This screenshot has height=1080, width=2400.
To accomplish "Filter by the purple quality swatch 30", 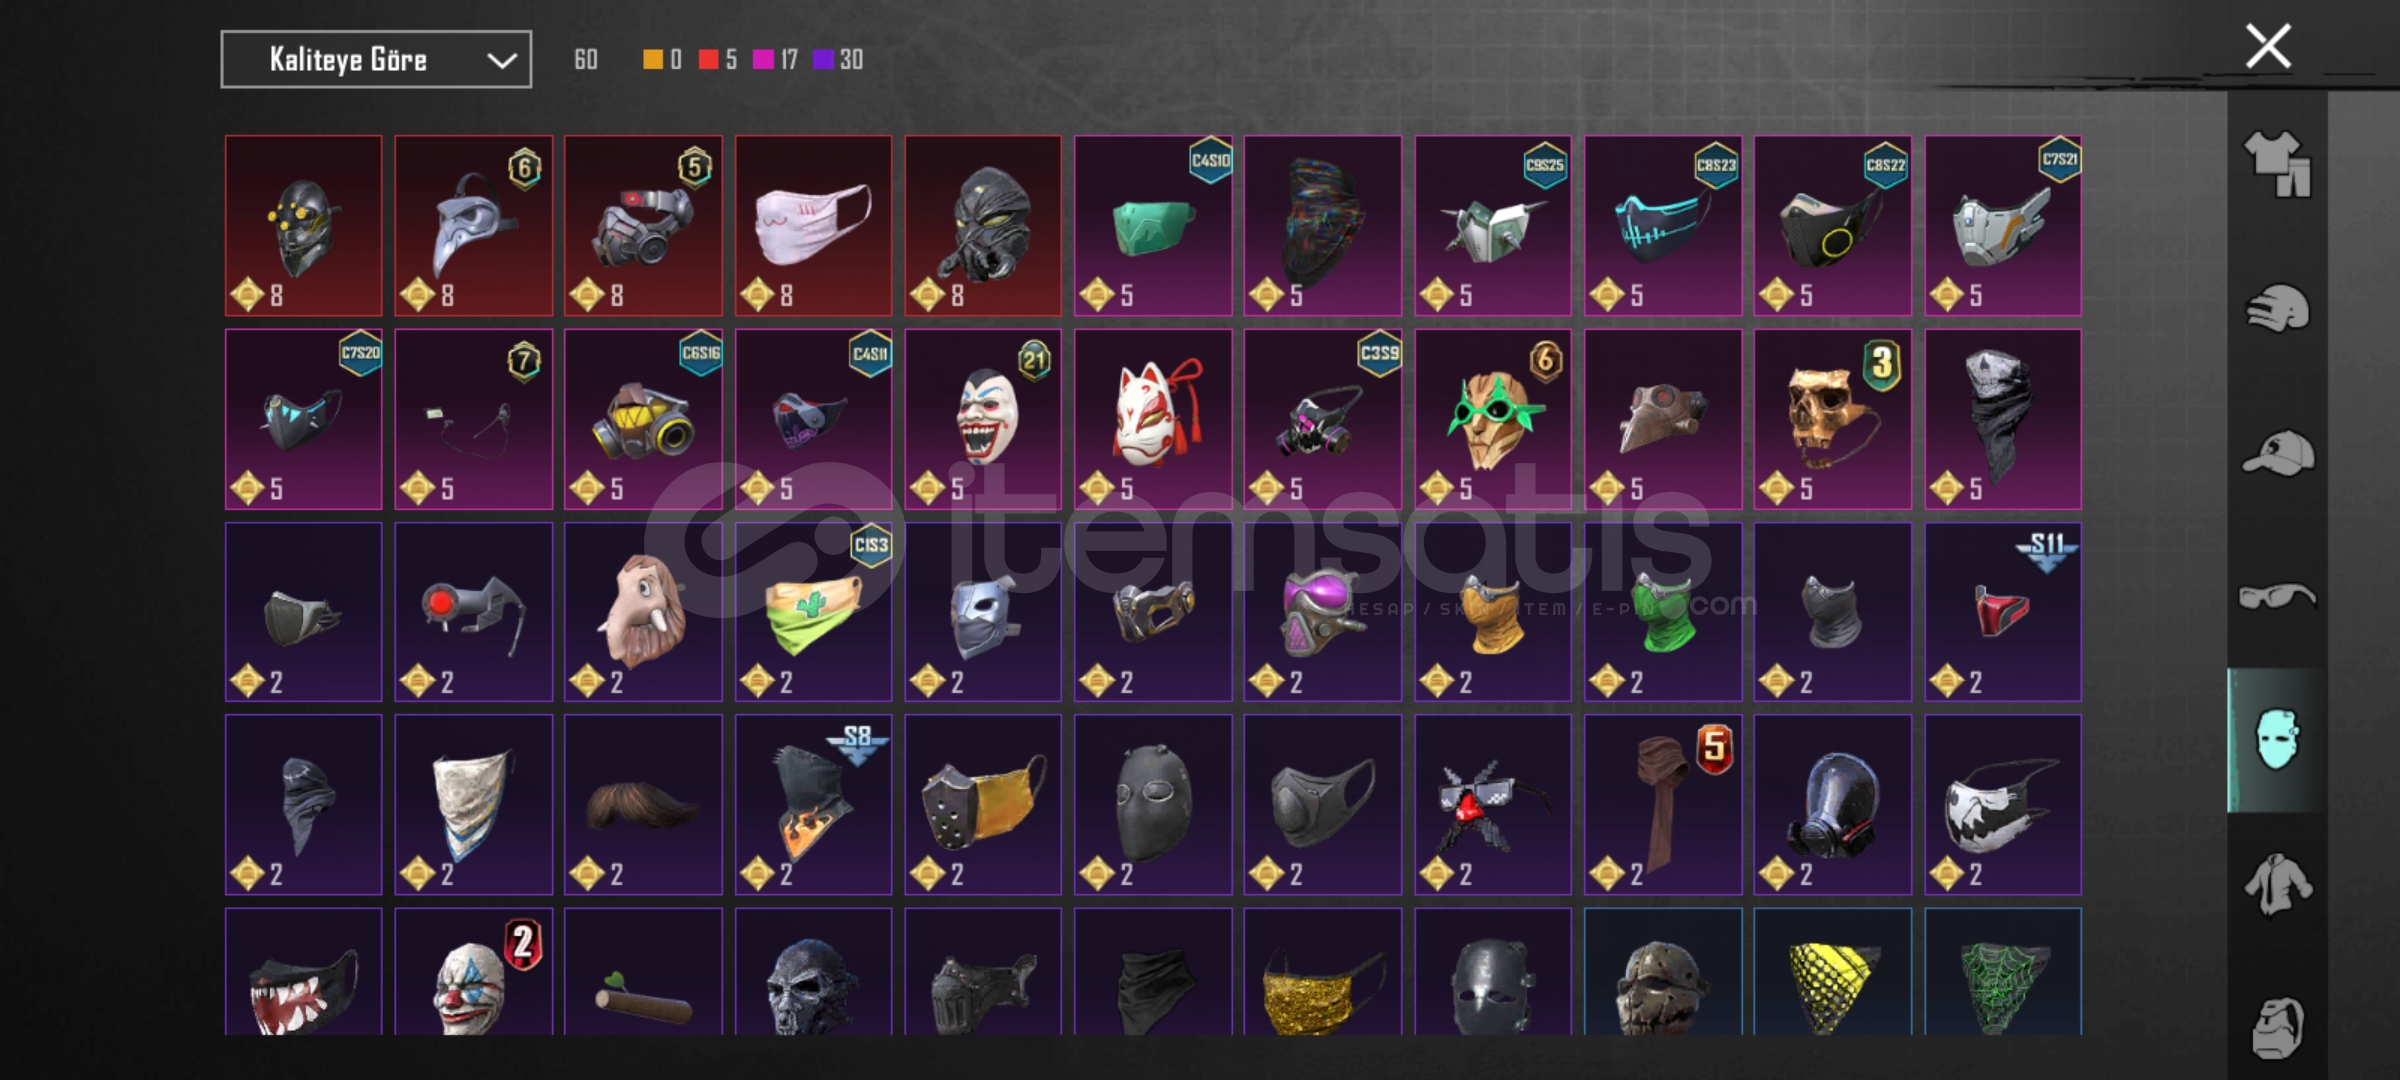I will pyautogui.click(x=823, y=60).
